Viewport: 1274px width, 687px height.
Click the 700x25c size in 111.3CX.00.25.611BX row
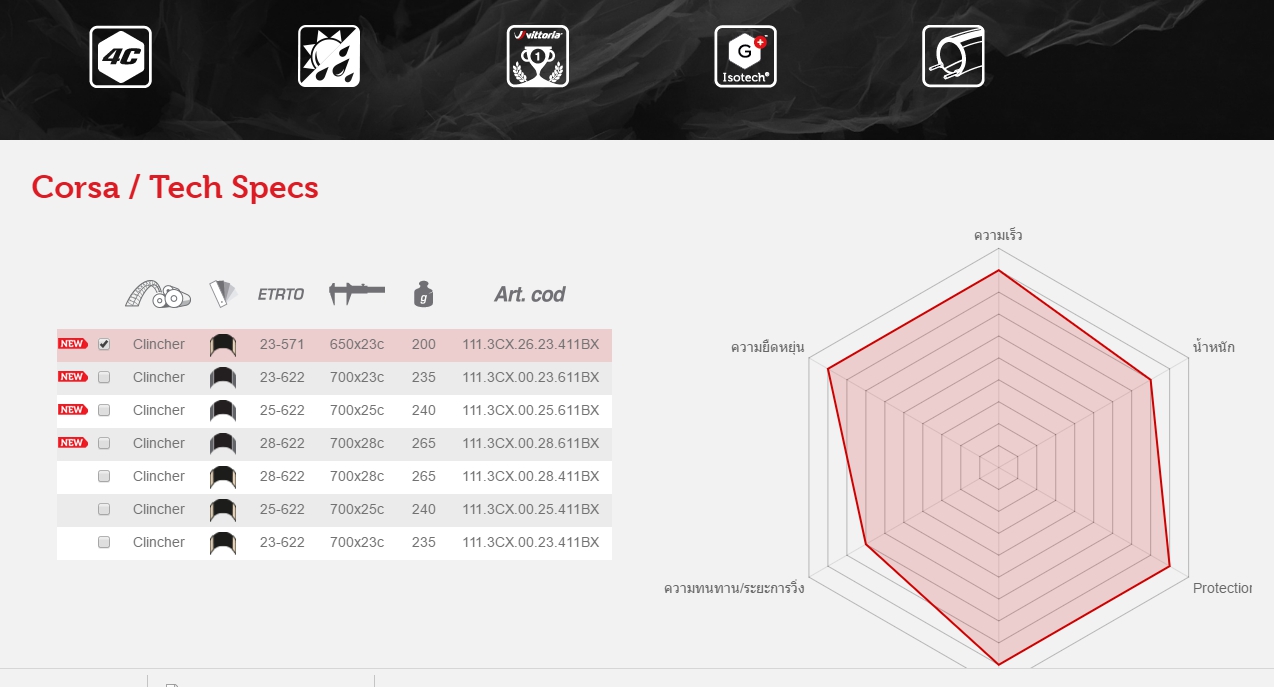[357, 410]
